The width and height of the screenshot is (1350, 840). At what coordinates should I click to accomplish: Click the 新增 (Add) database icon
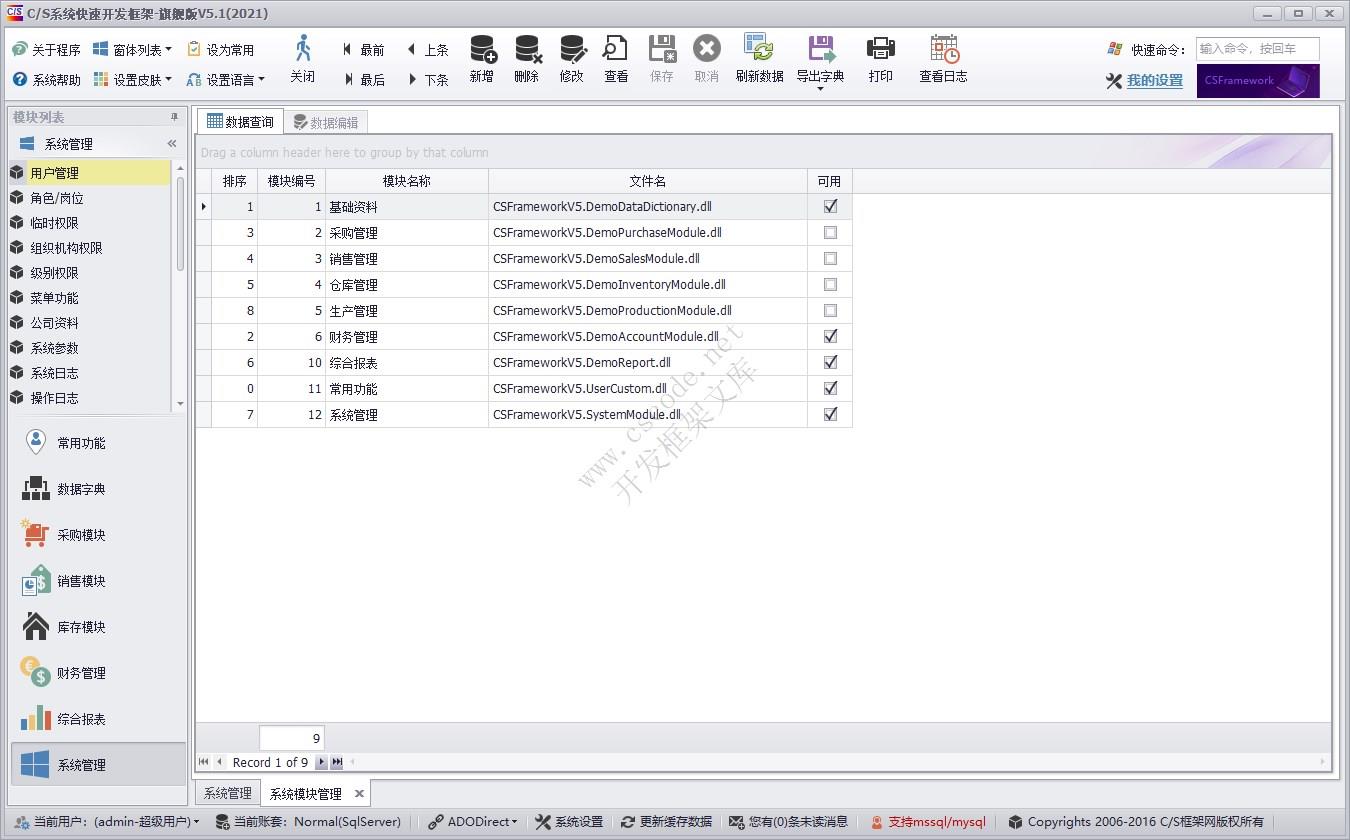click(x=482, y=50)
